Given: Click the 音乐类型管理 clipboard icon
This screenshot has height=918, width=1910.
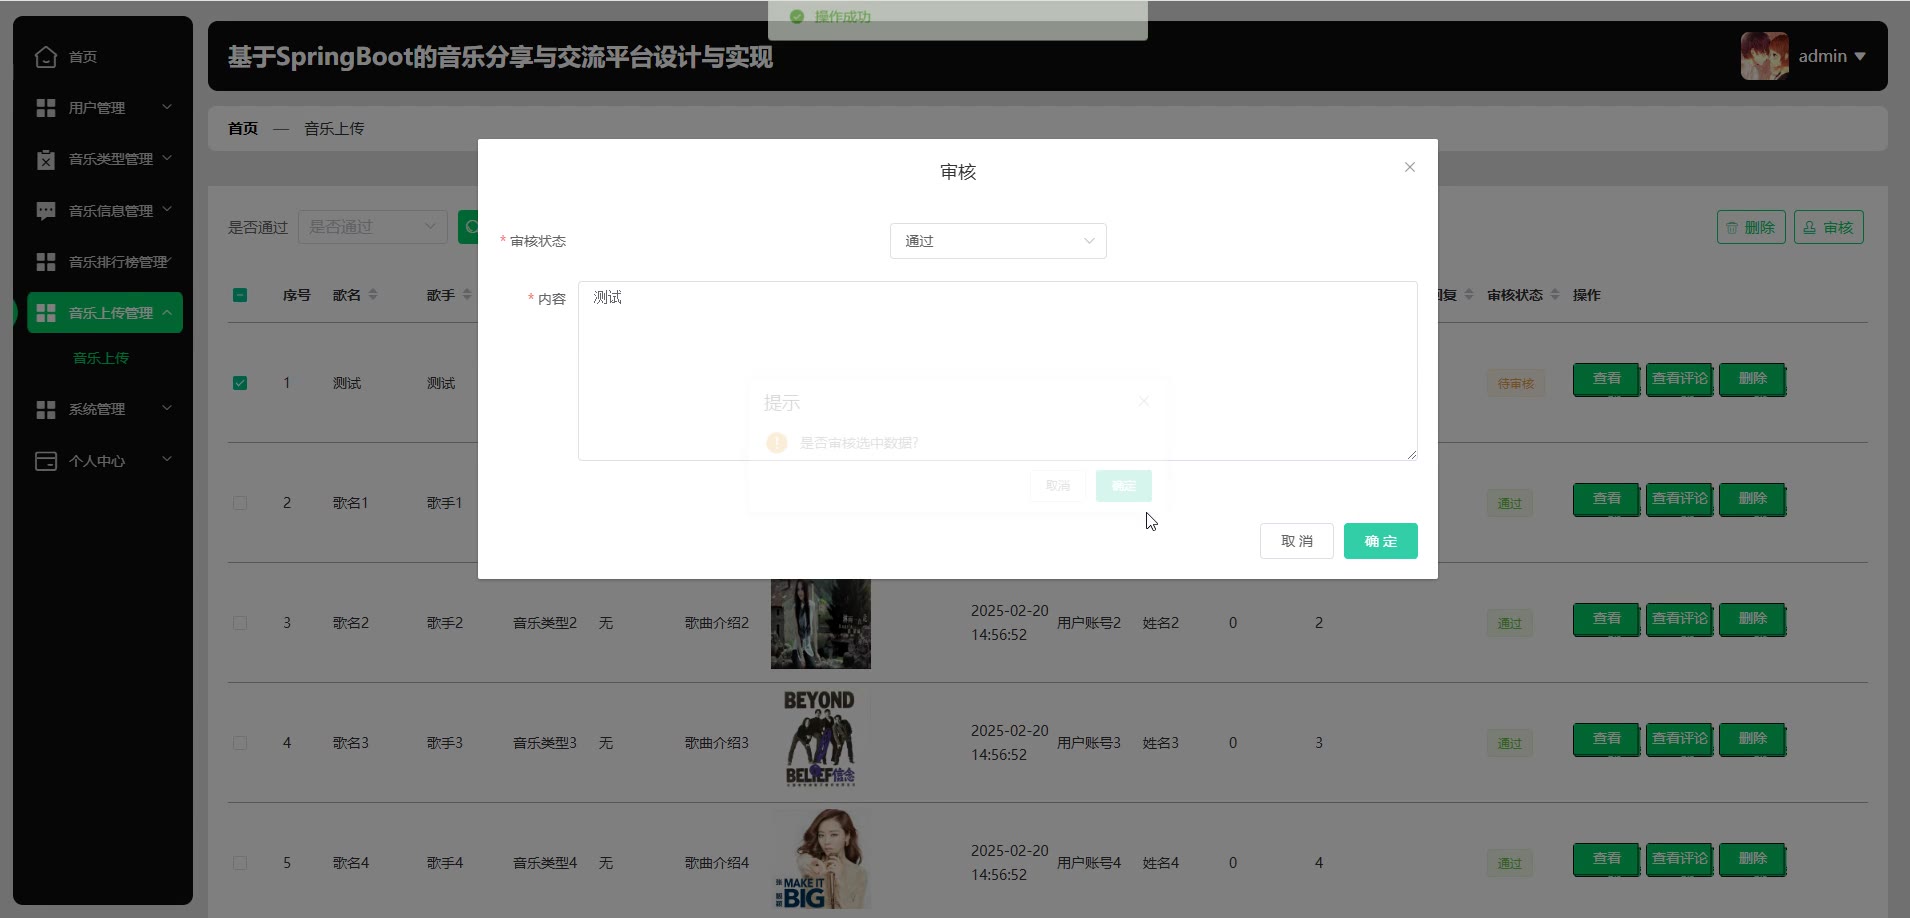Looking at the screenshot, I should tap(46, 159).
